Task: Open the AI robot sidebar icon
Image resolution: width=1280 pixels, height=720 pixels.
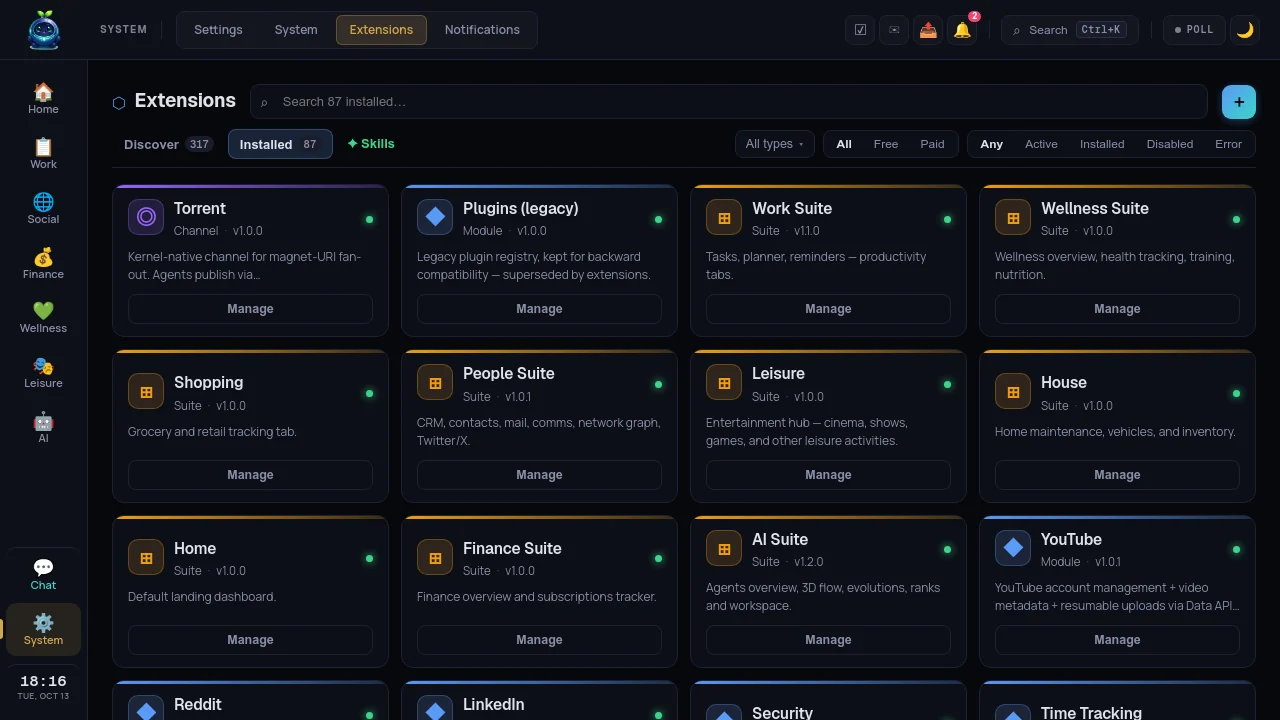Action: tap(43, 427)
